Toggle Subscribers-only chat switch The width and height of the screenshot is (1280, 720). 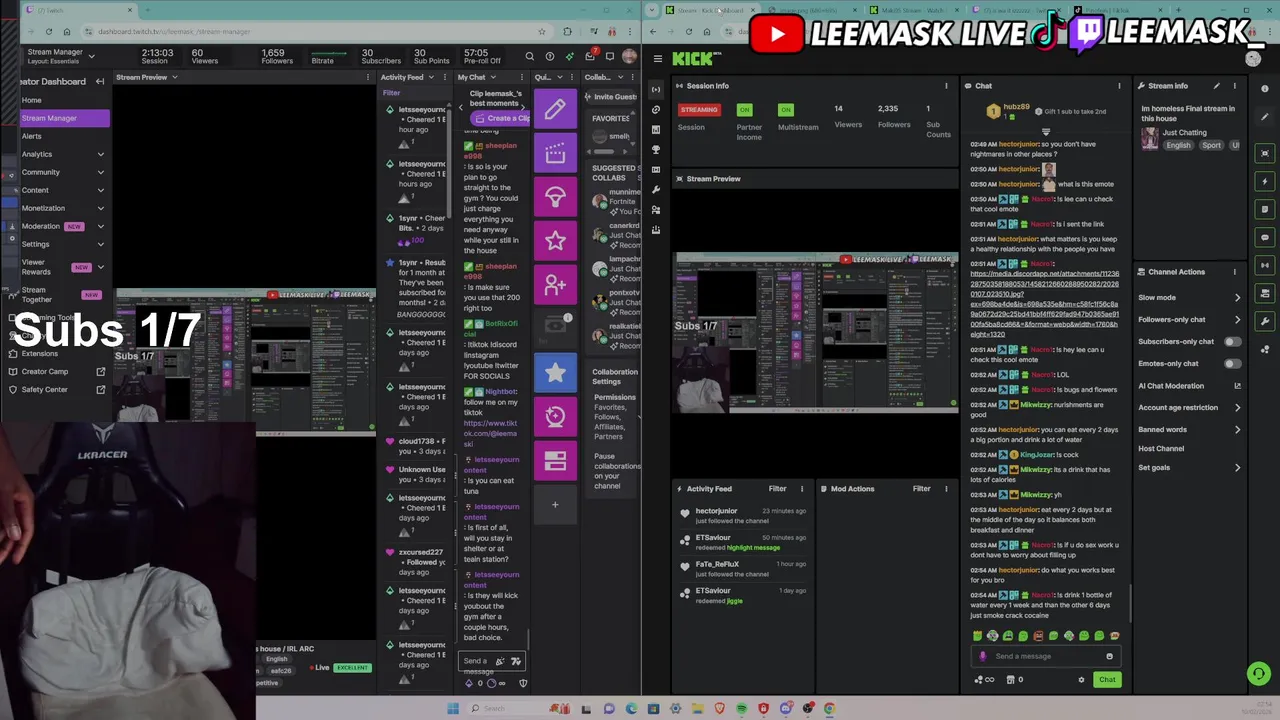[1232, 342]
